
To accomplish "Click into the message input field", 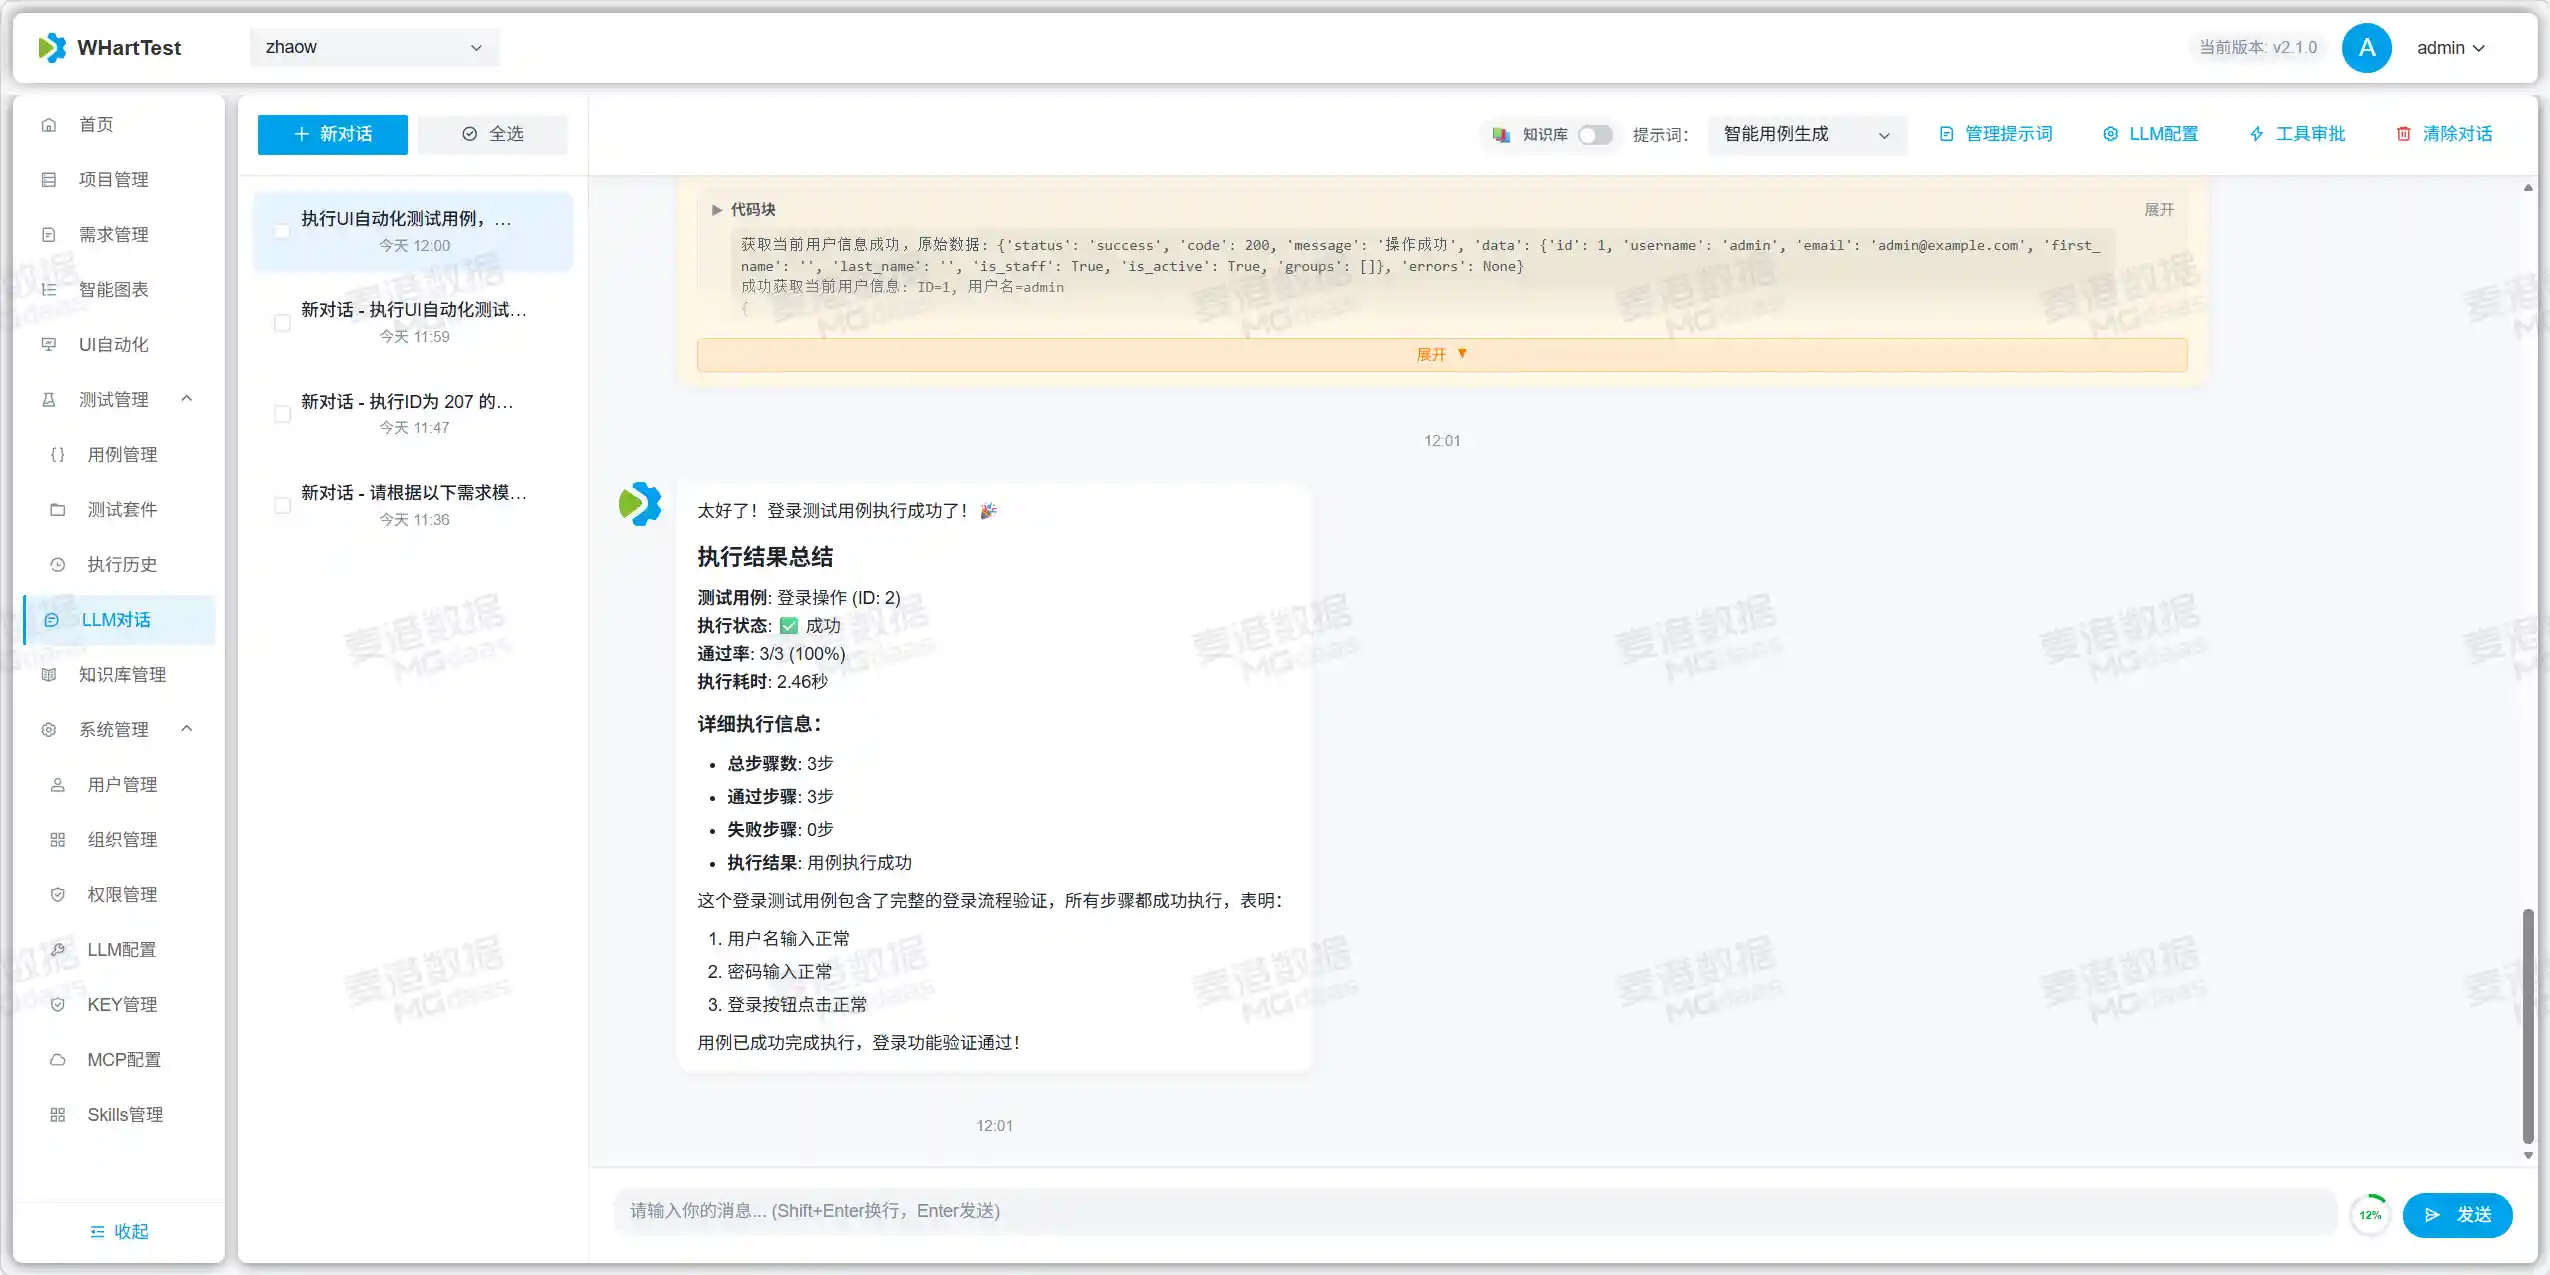I will tap(1470, 1211).
